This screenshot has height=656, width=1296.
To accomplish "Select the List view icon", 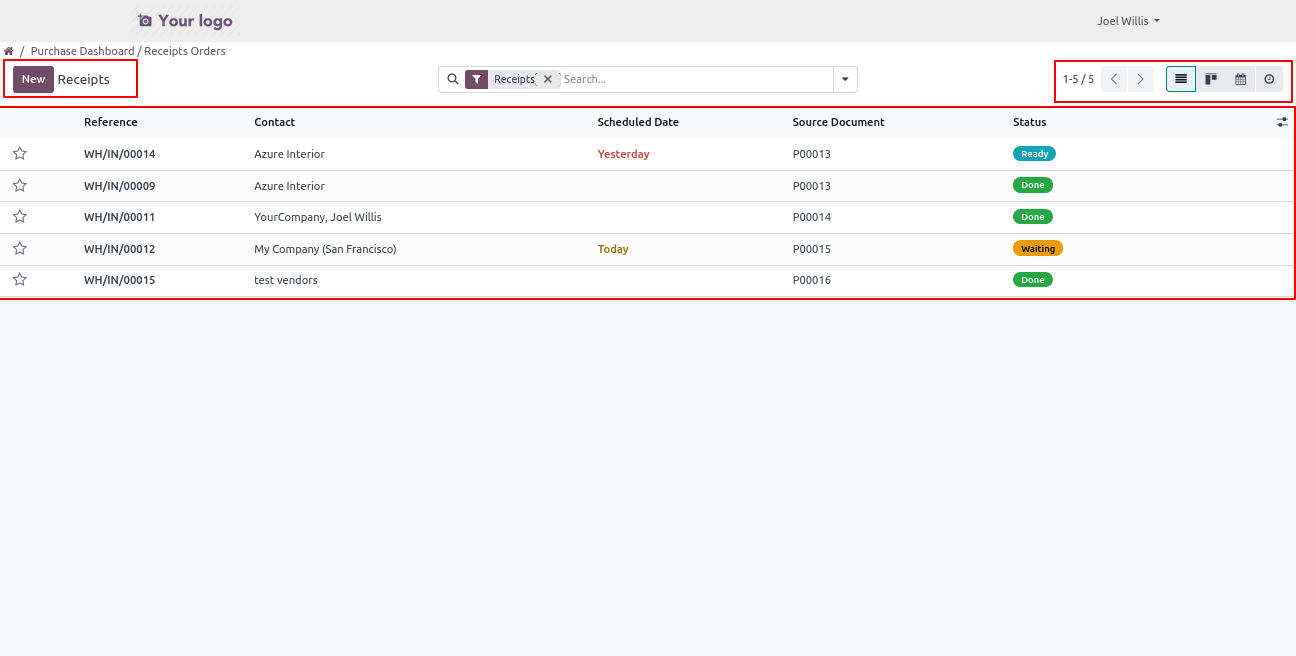I will 1181,79.
